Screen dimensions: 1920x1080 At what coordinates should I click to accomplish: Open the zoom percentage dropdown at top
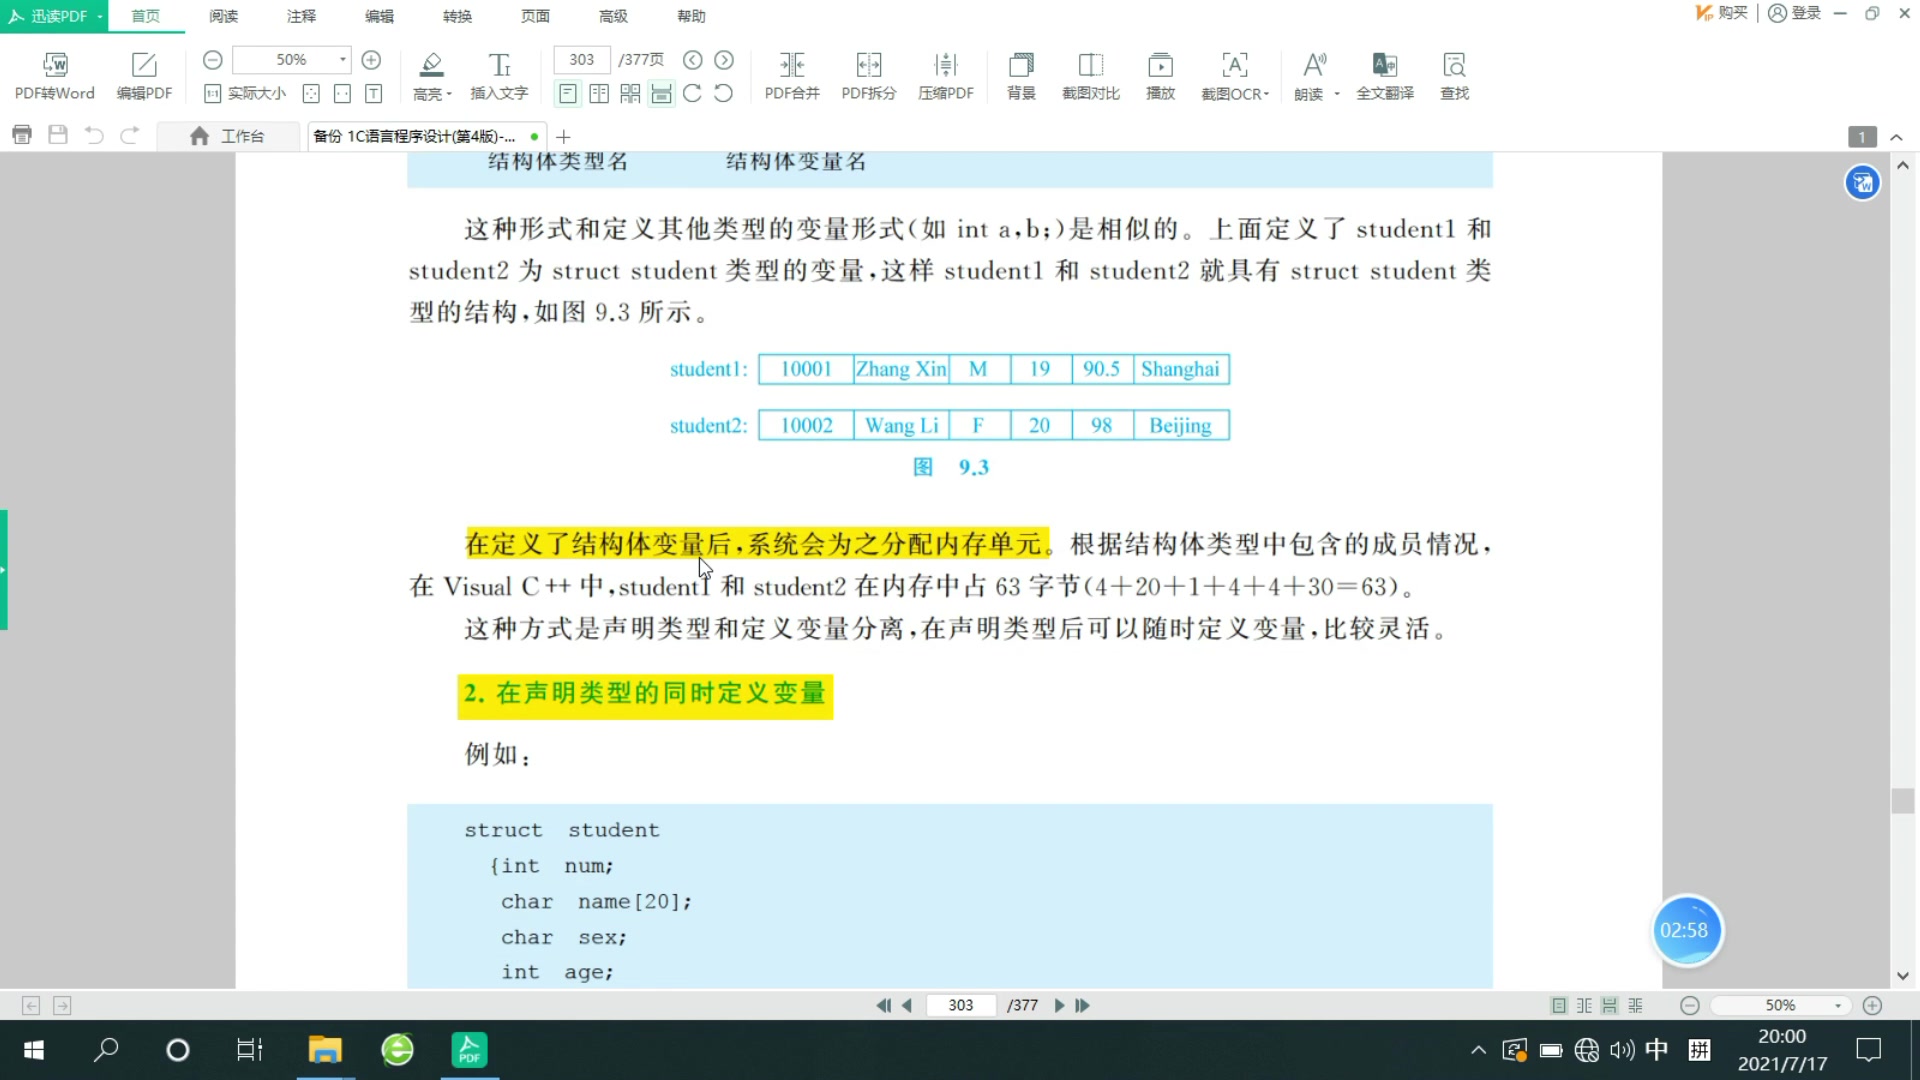[x=343, y=60]
